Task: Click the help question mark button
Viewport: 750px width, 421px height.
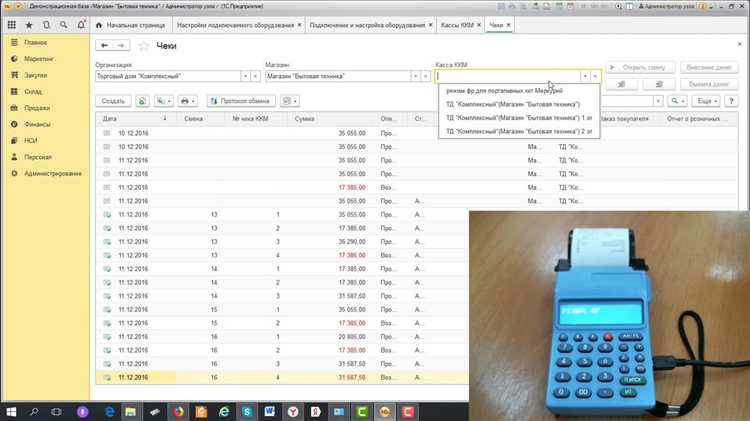Action: pos(731,101)
